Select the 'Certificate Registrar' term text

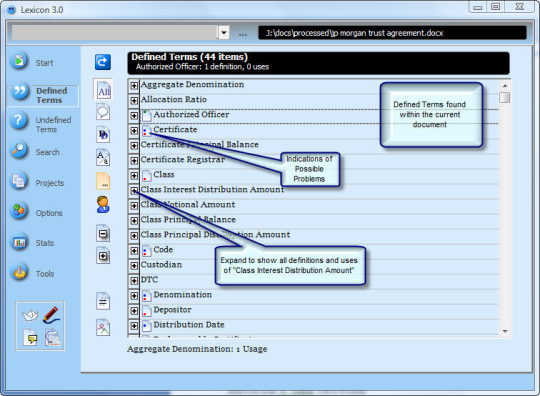183,160
